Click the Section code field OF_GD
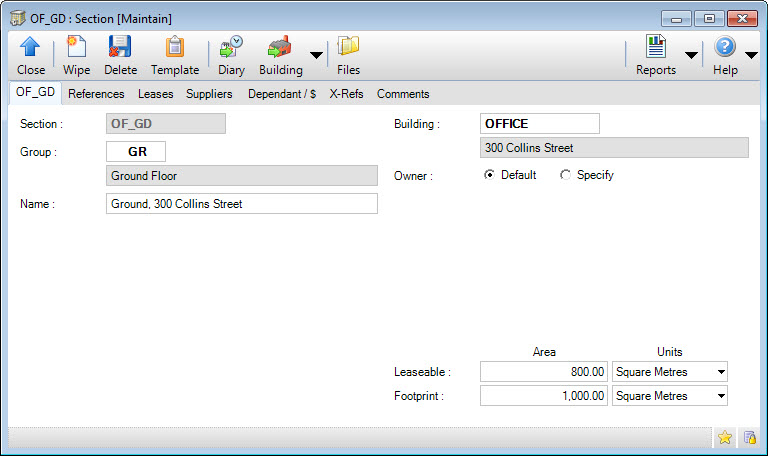 click(166, 123)
